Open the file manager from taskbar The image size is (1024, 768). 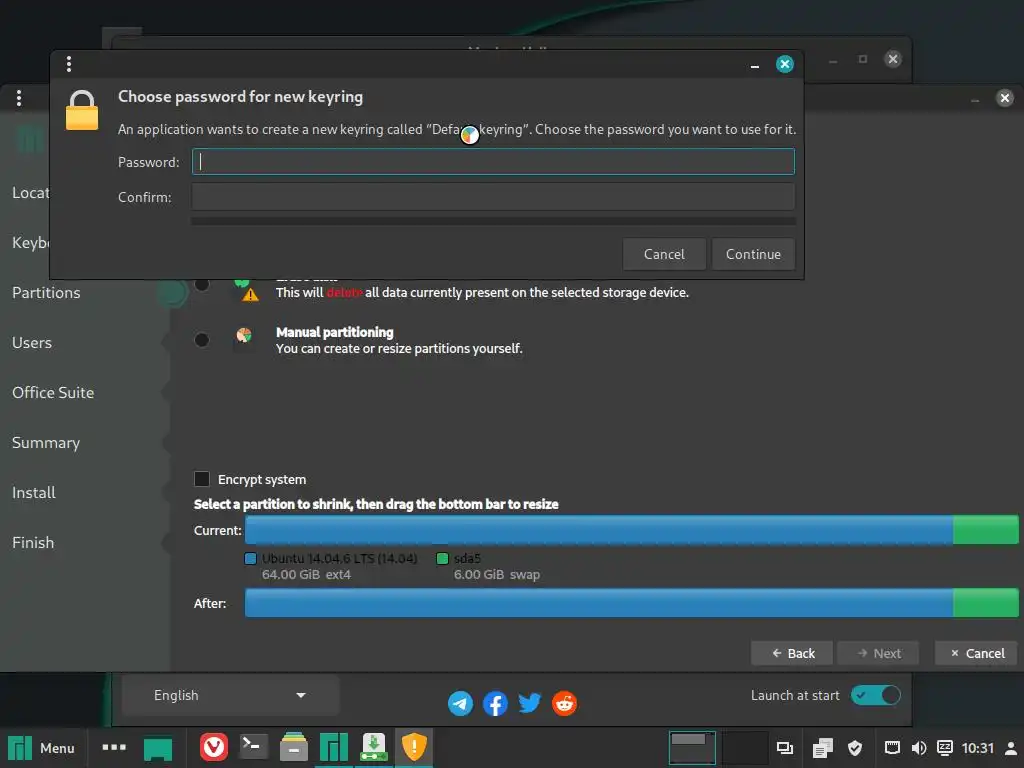[293, 747]
